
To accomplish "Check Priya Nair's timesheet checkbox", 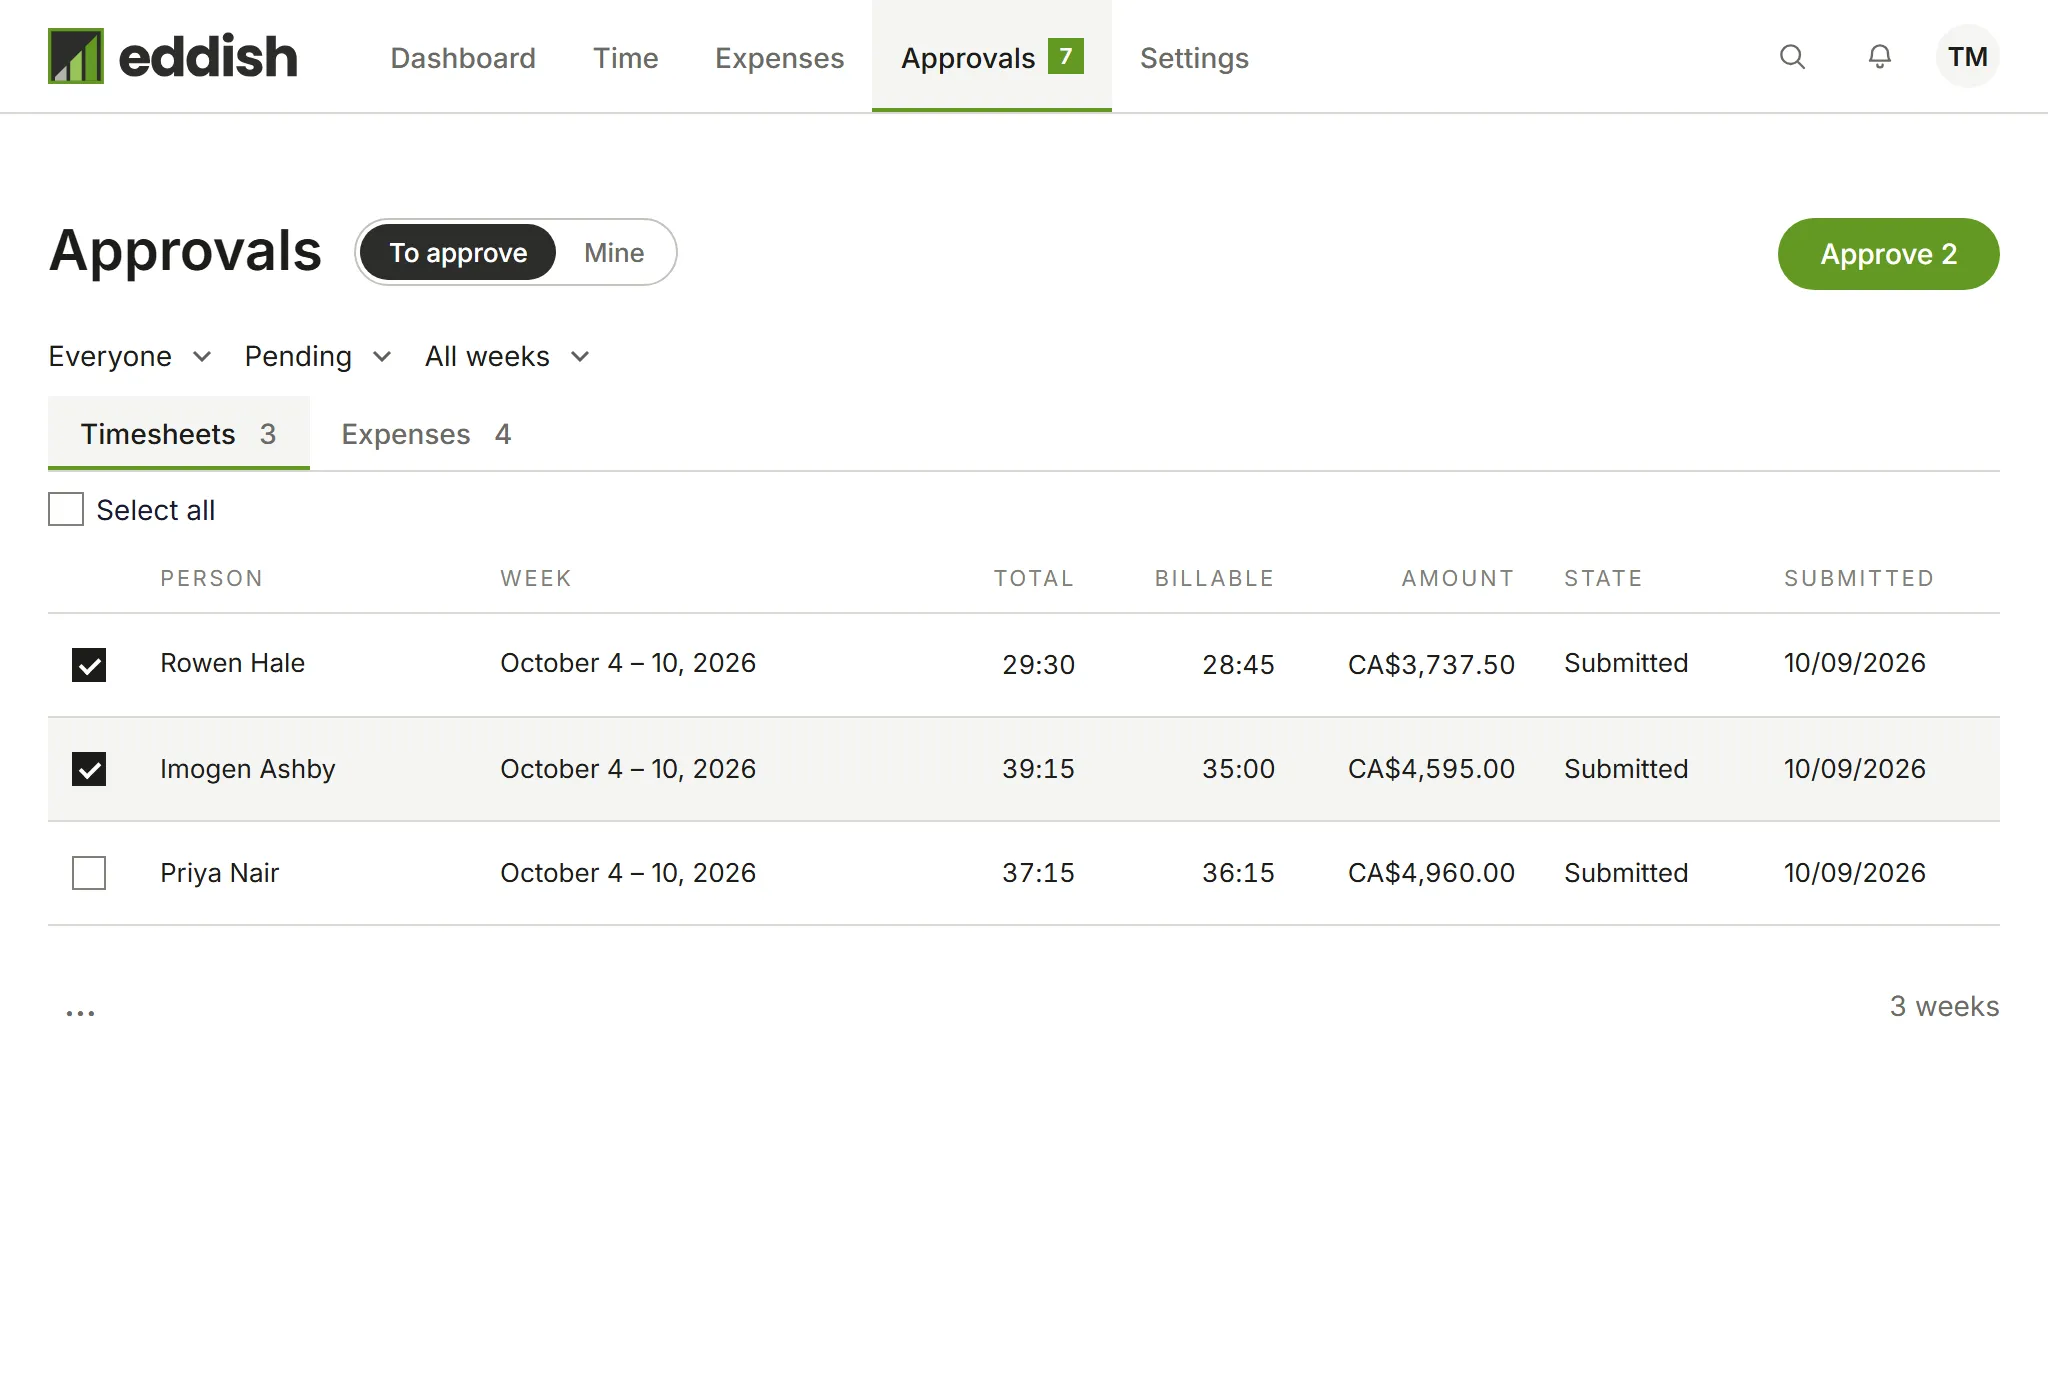I will (89, 873).
